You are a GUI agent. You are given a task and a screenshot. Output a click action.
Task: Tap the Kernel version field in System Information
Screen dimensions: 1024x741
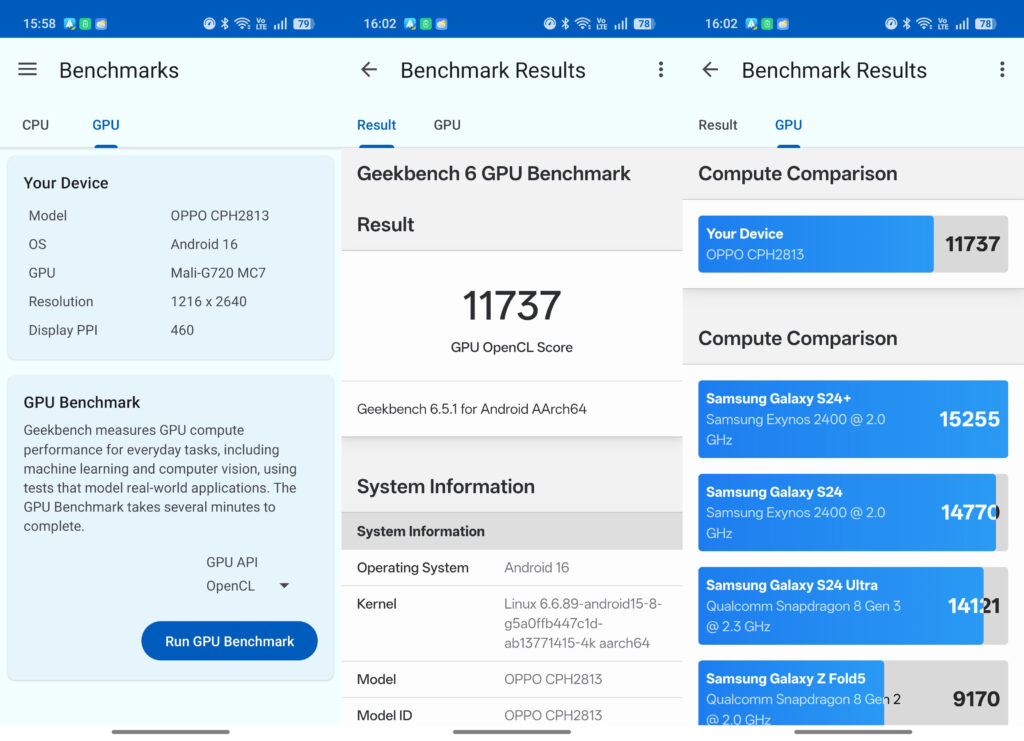[x=511, y=622]
